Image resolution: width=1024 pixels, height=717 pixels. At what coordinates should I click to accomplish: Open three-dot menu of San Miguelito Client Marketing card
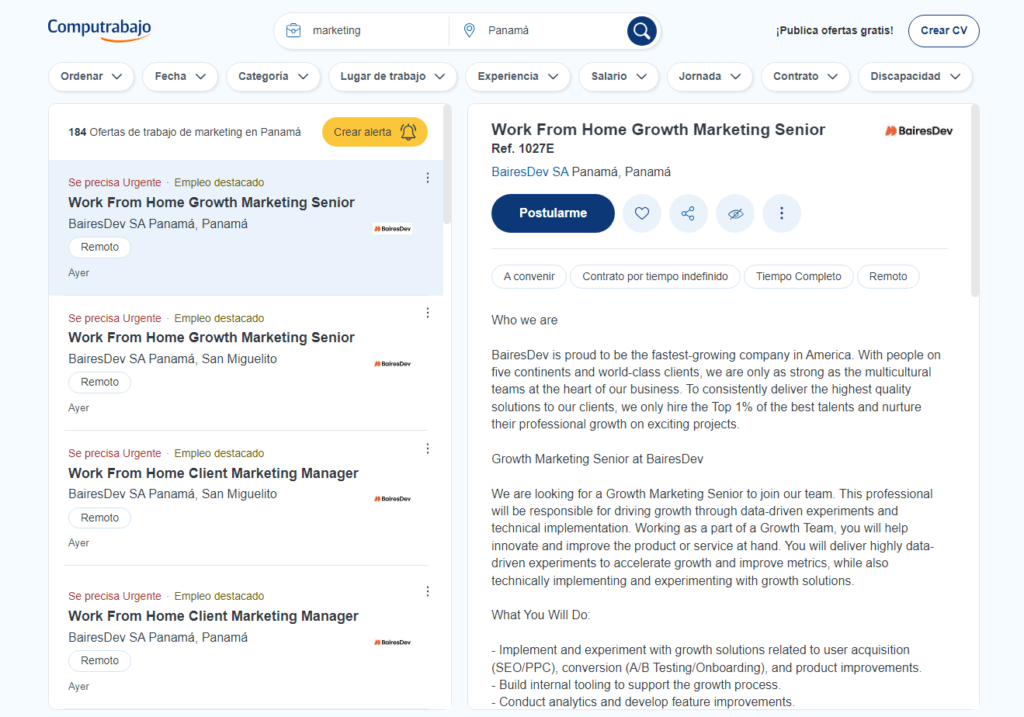pos(428,449)
